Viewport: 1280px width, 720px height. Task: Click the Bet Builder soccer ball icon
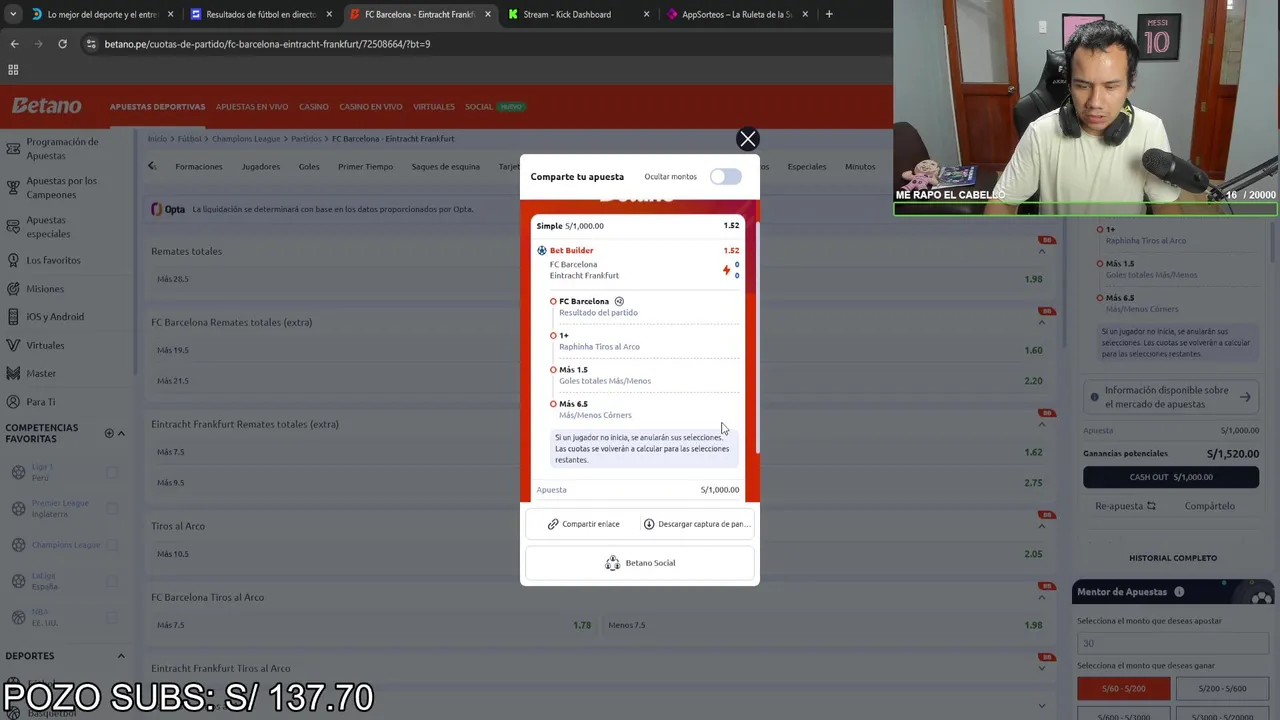pos(542,250)
